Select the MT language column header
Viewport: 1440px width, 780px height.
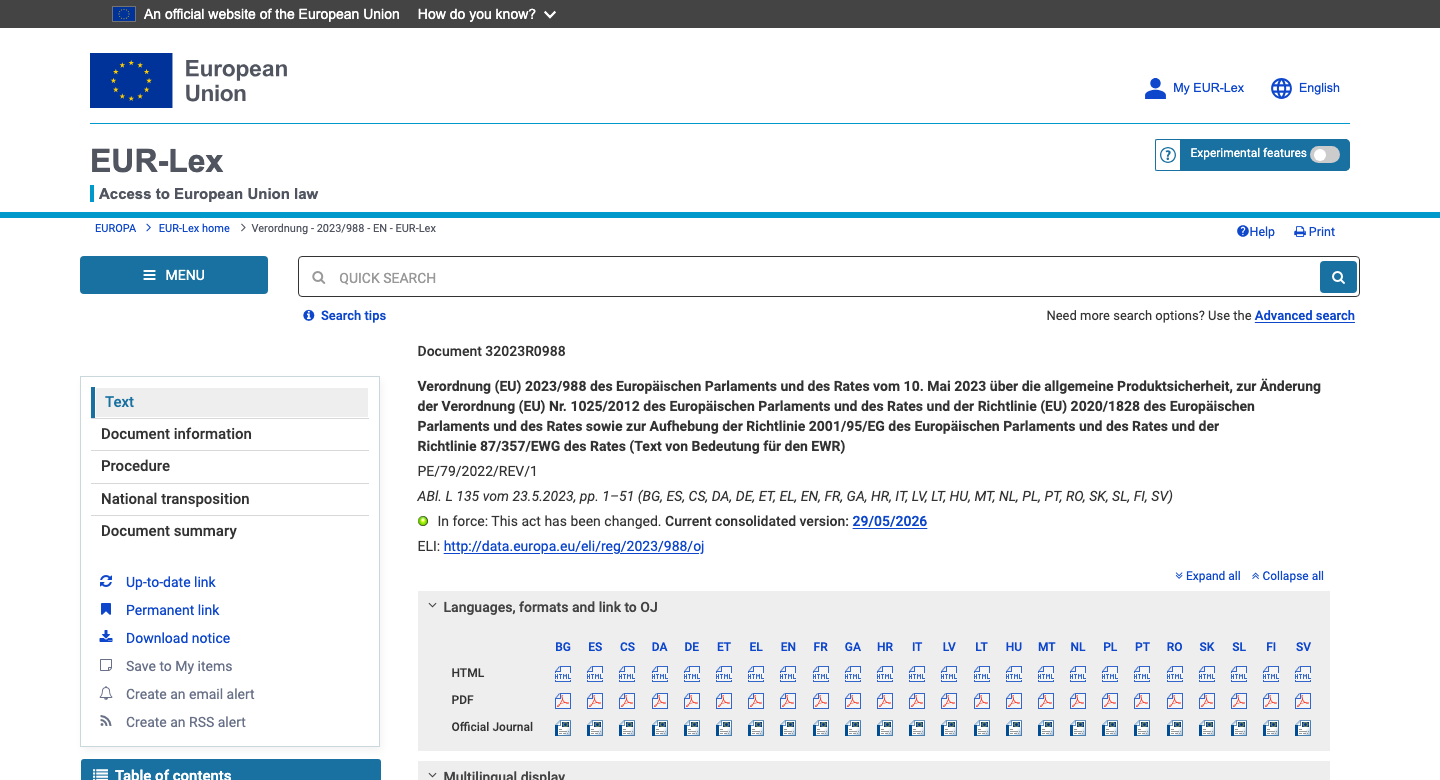tap(1046, 647)
